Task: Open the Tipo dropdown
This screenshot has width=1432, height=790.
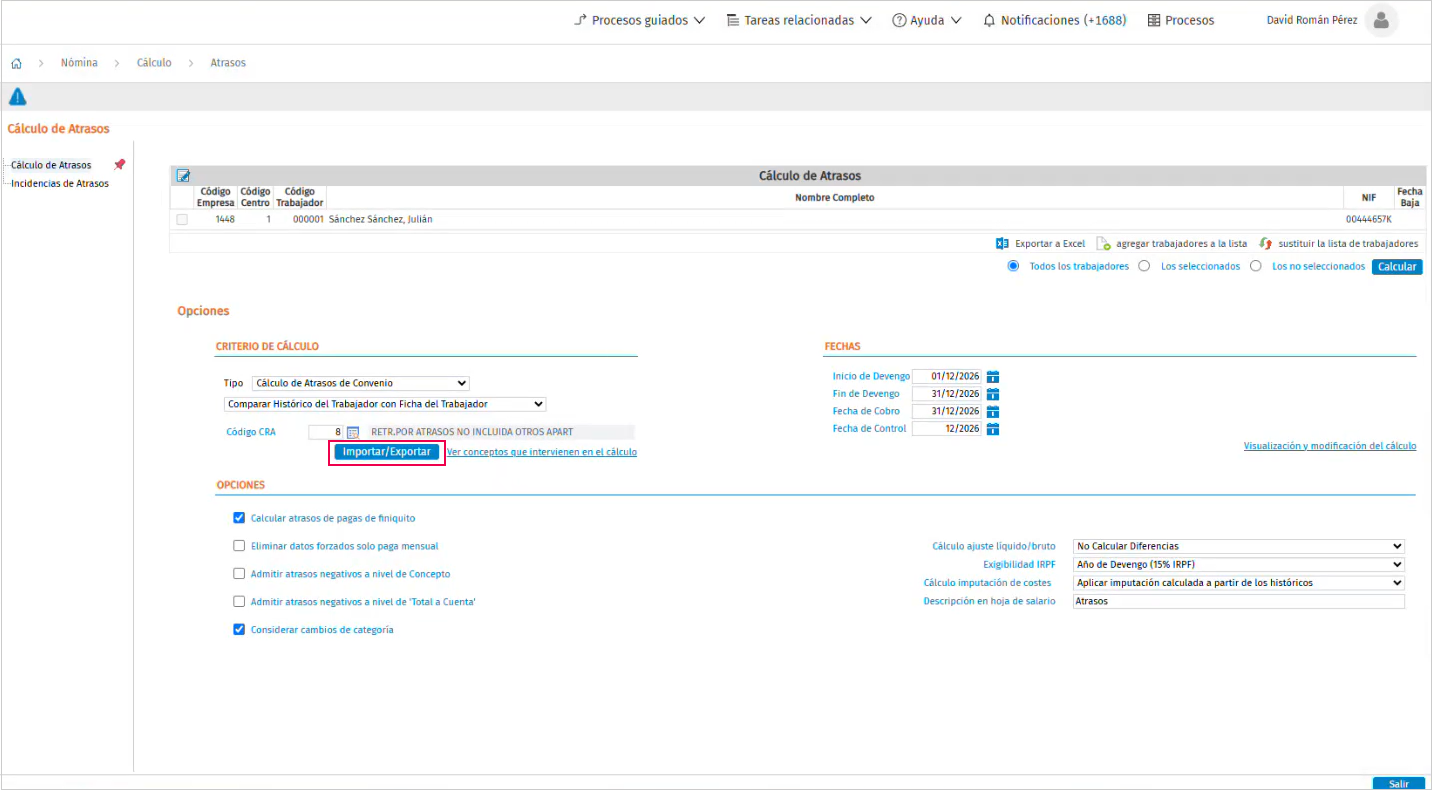Action: click(360, 383)
